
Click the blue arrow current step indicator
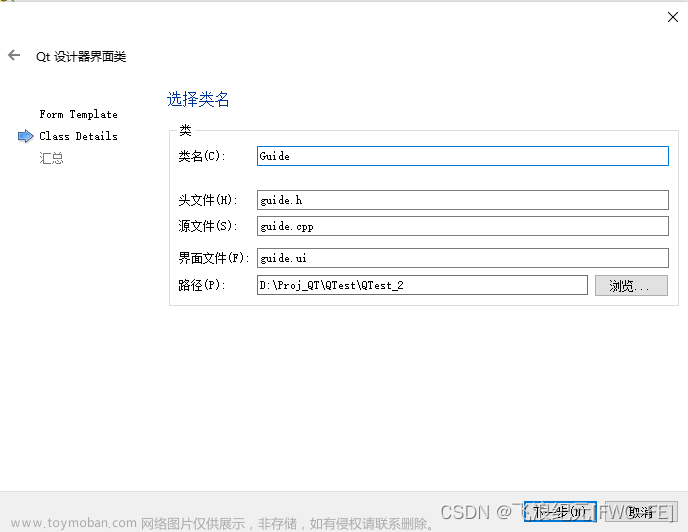25,136
